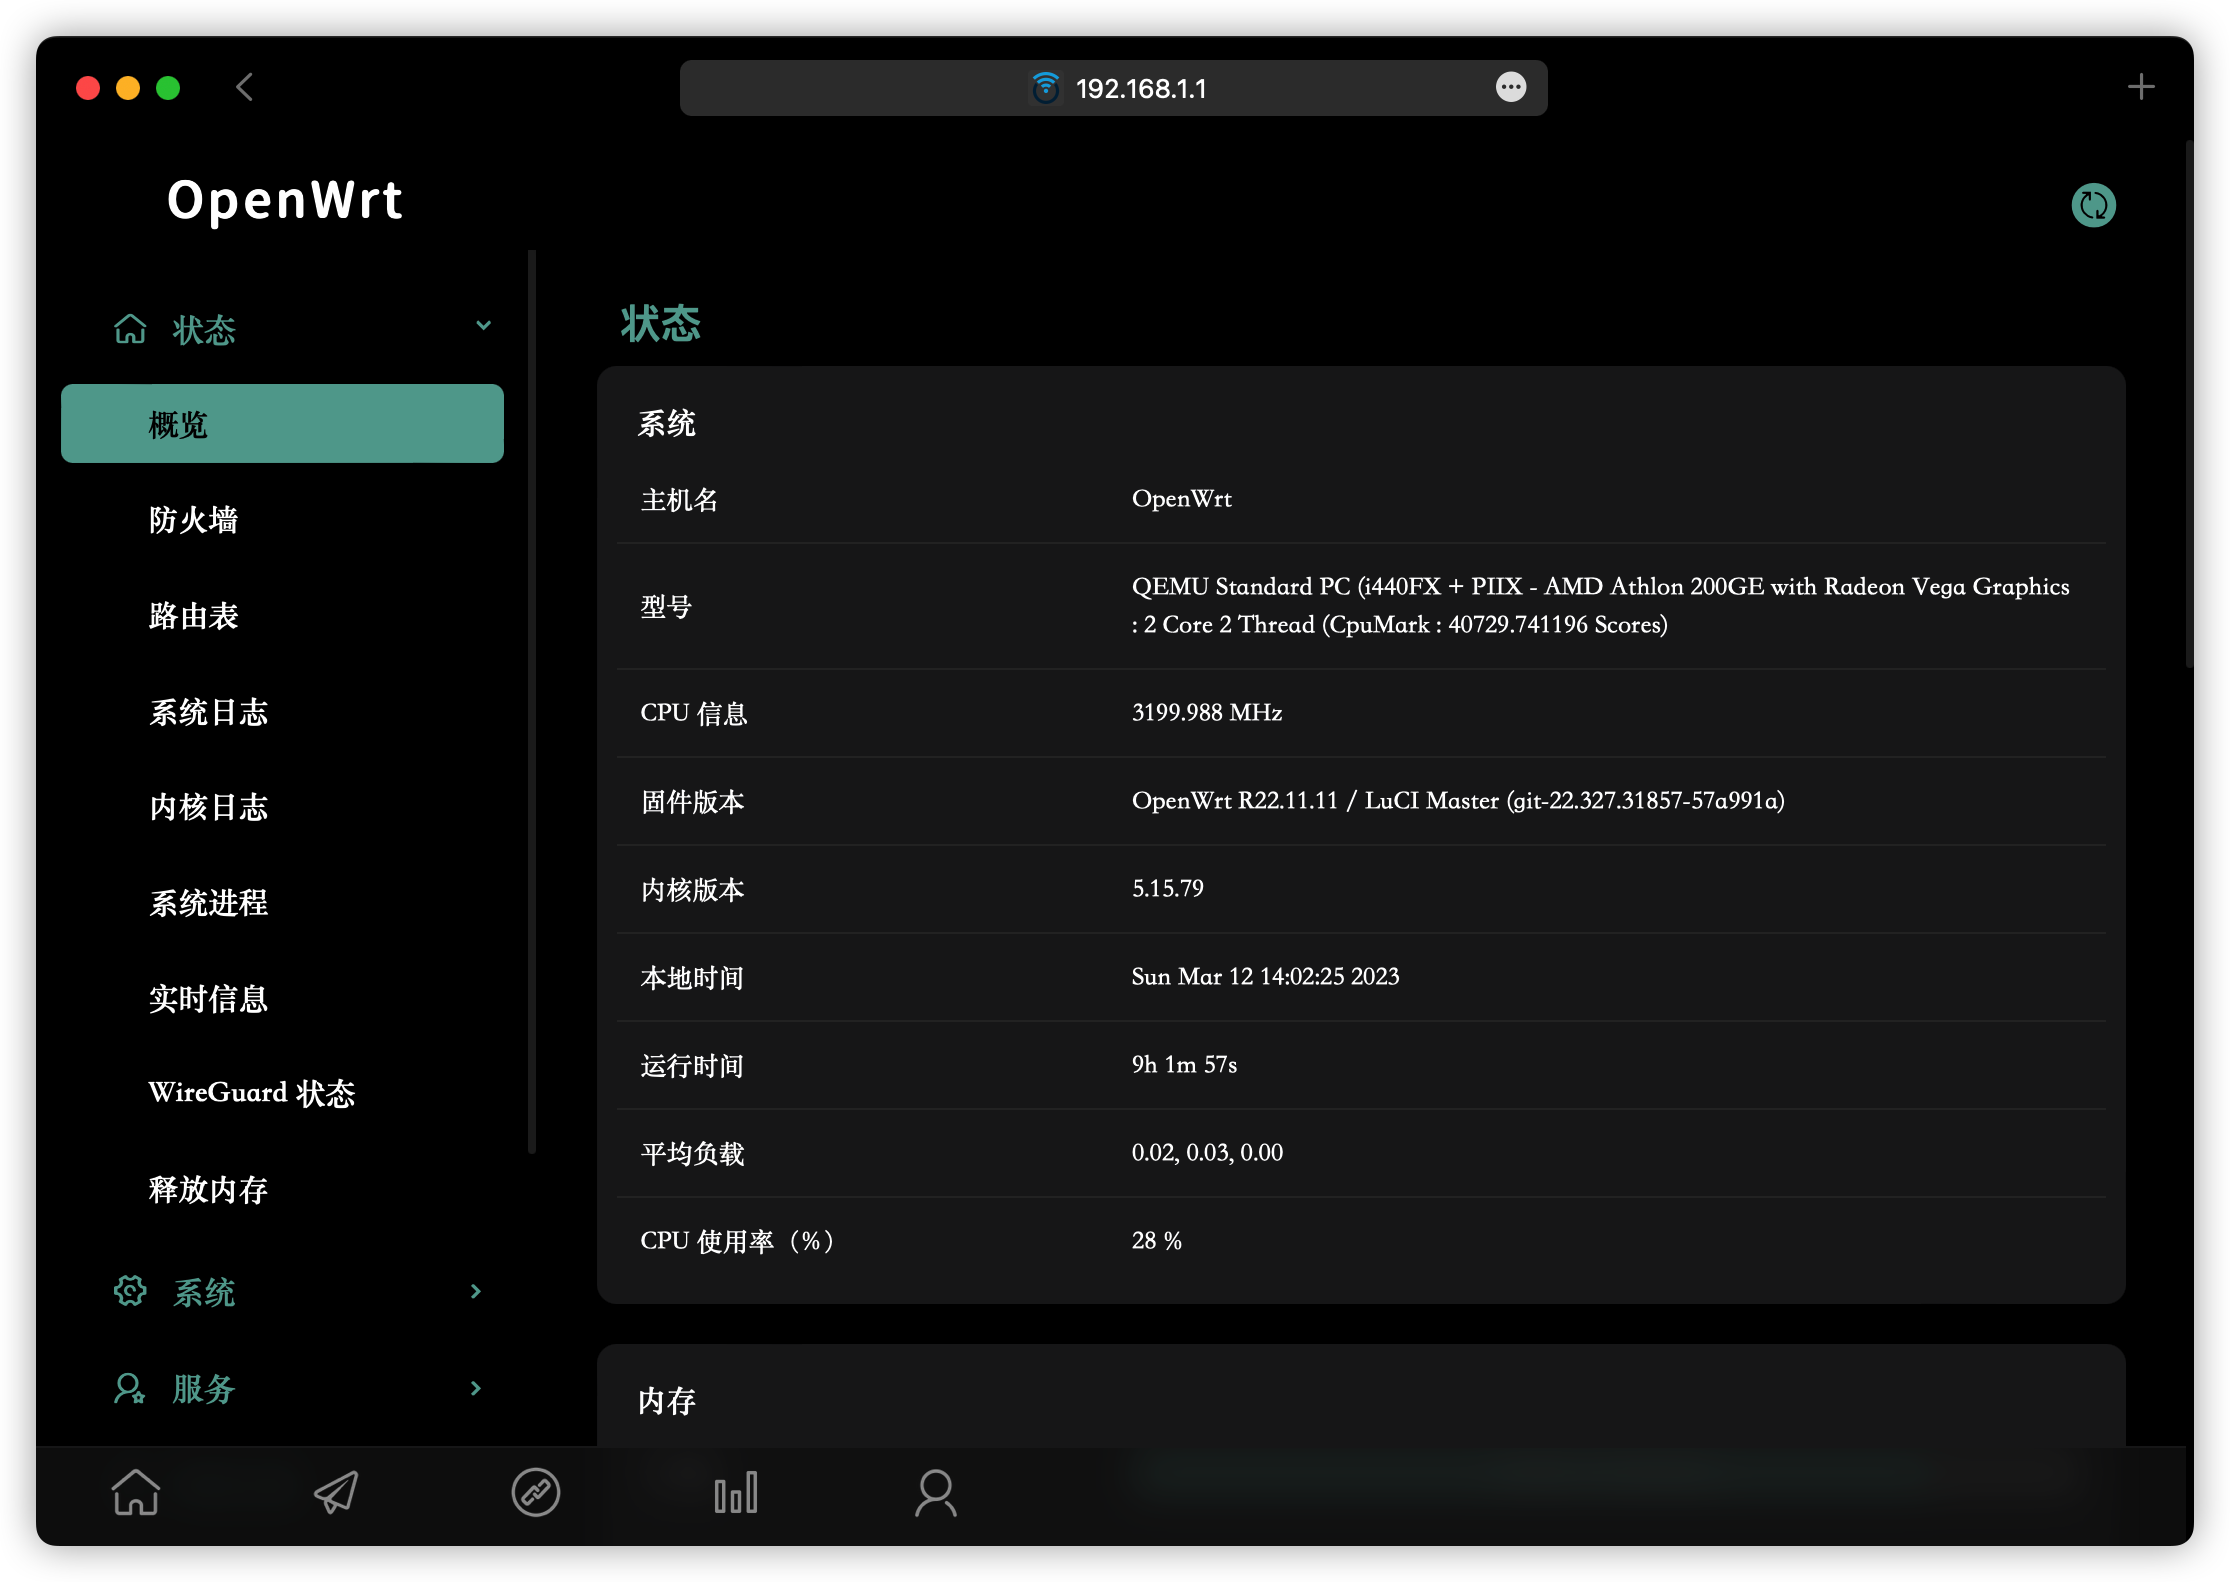Open WireGuard 状态 from sidebar

click(252, 1093)
